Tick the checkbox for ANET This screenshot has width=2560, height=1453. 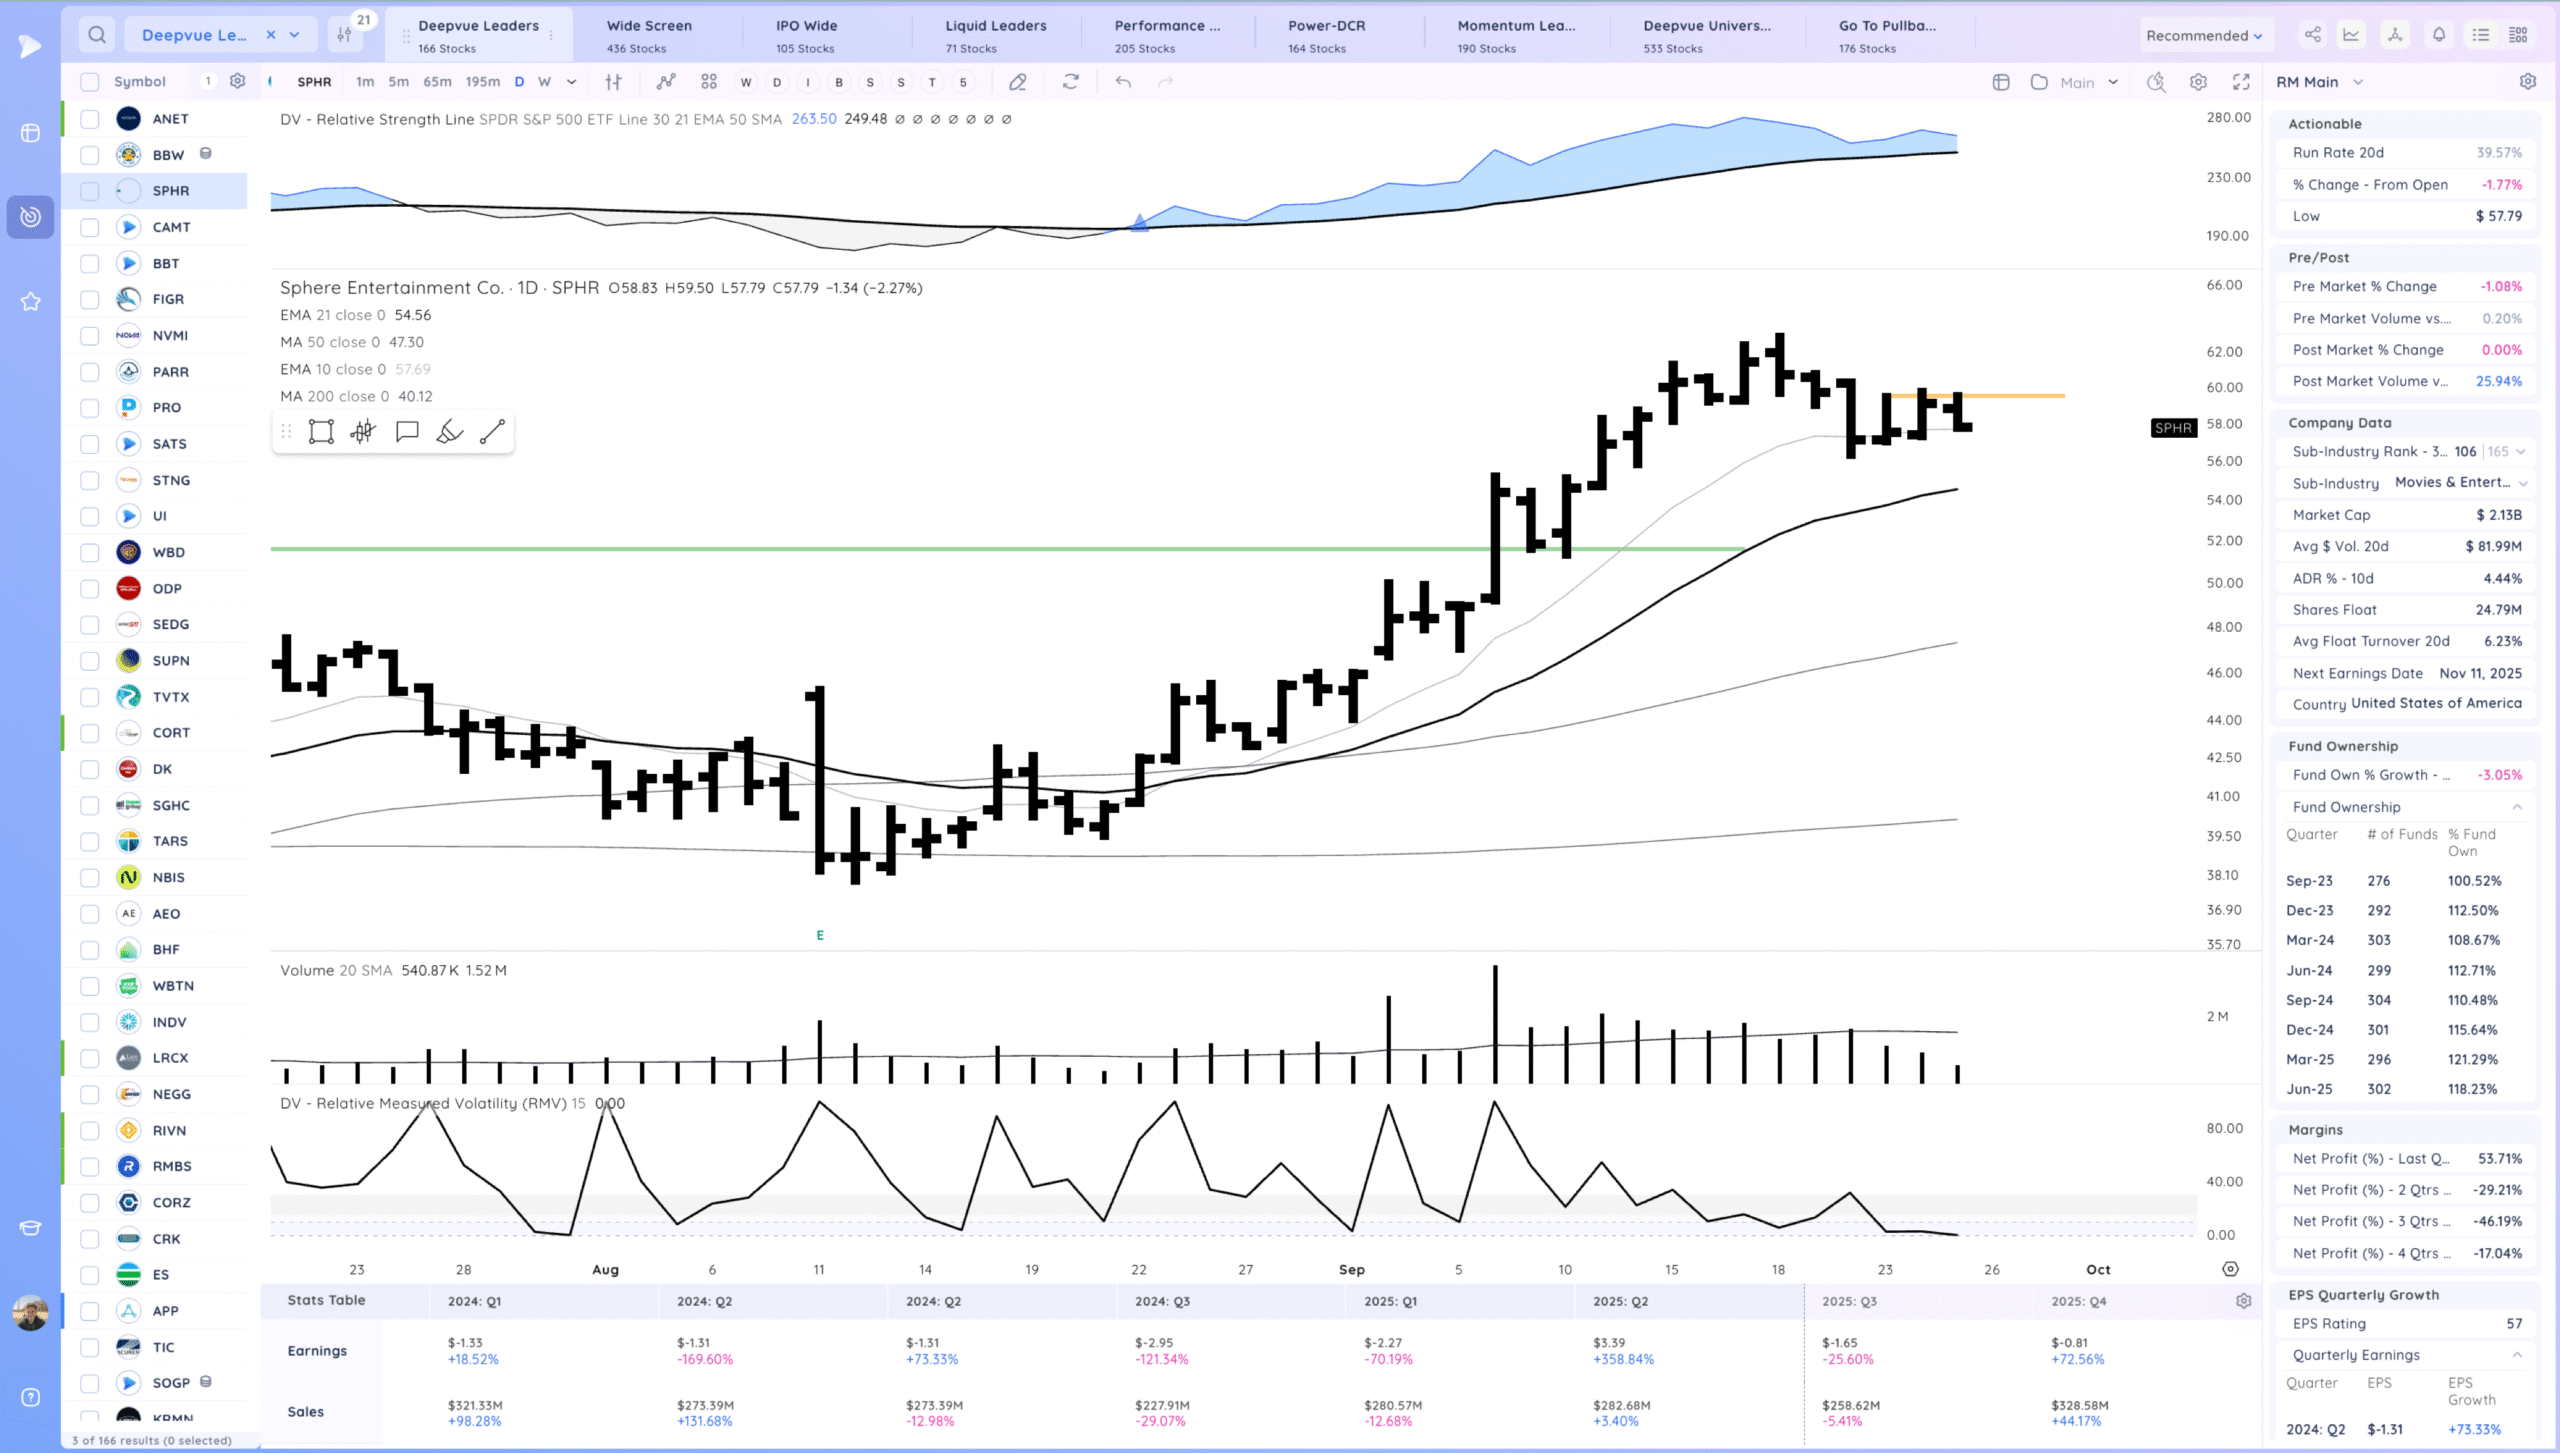(90, 119)
